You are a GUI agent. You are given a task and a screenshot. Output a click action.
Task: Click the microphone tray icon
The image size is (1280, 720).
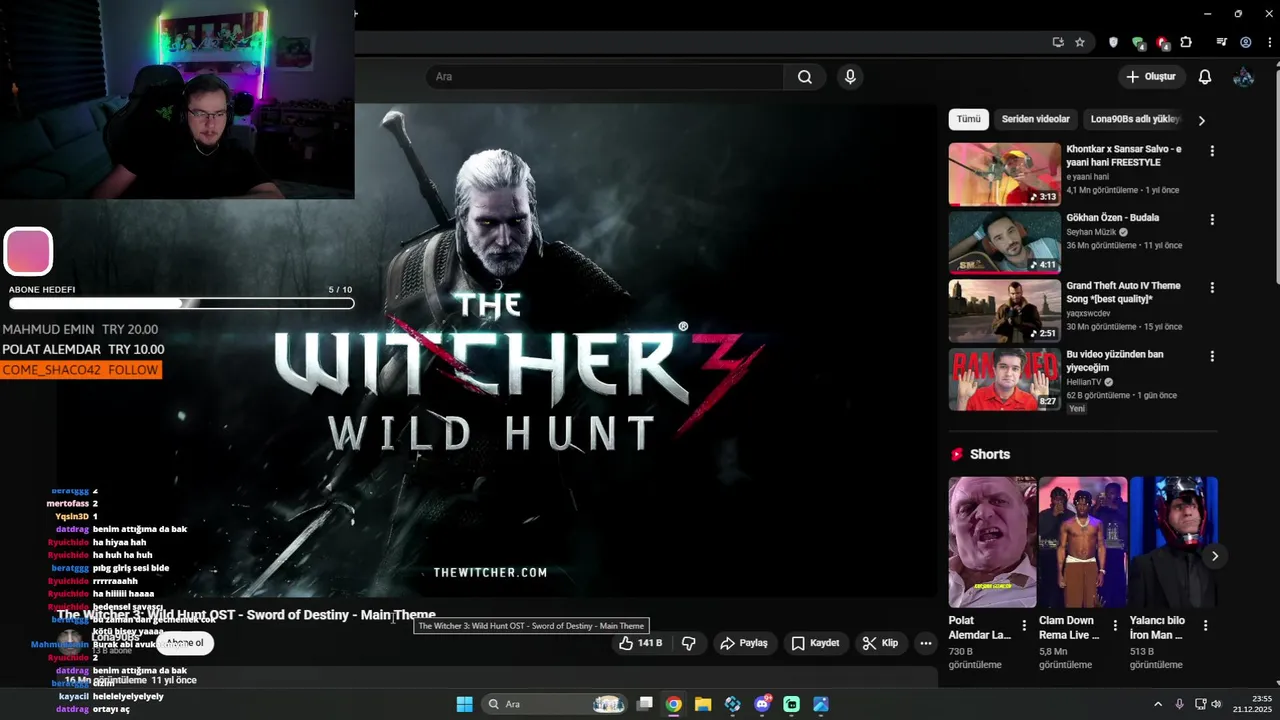click(x=1180, y=704)
